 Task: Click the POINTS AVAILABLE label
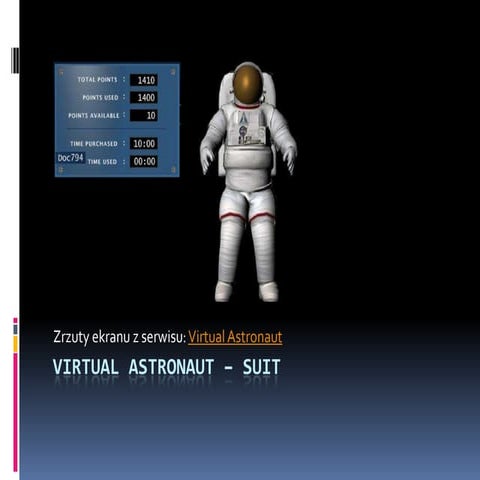pos(94,115)
